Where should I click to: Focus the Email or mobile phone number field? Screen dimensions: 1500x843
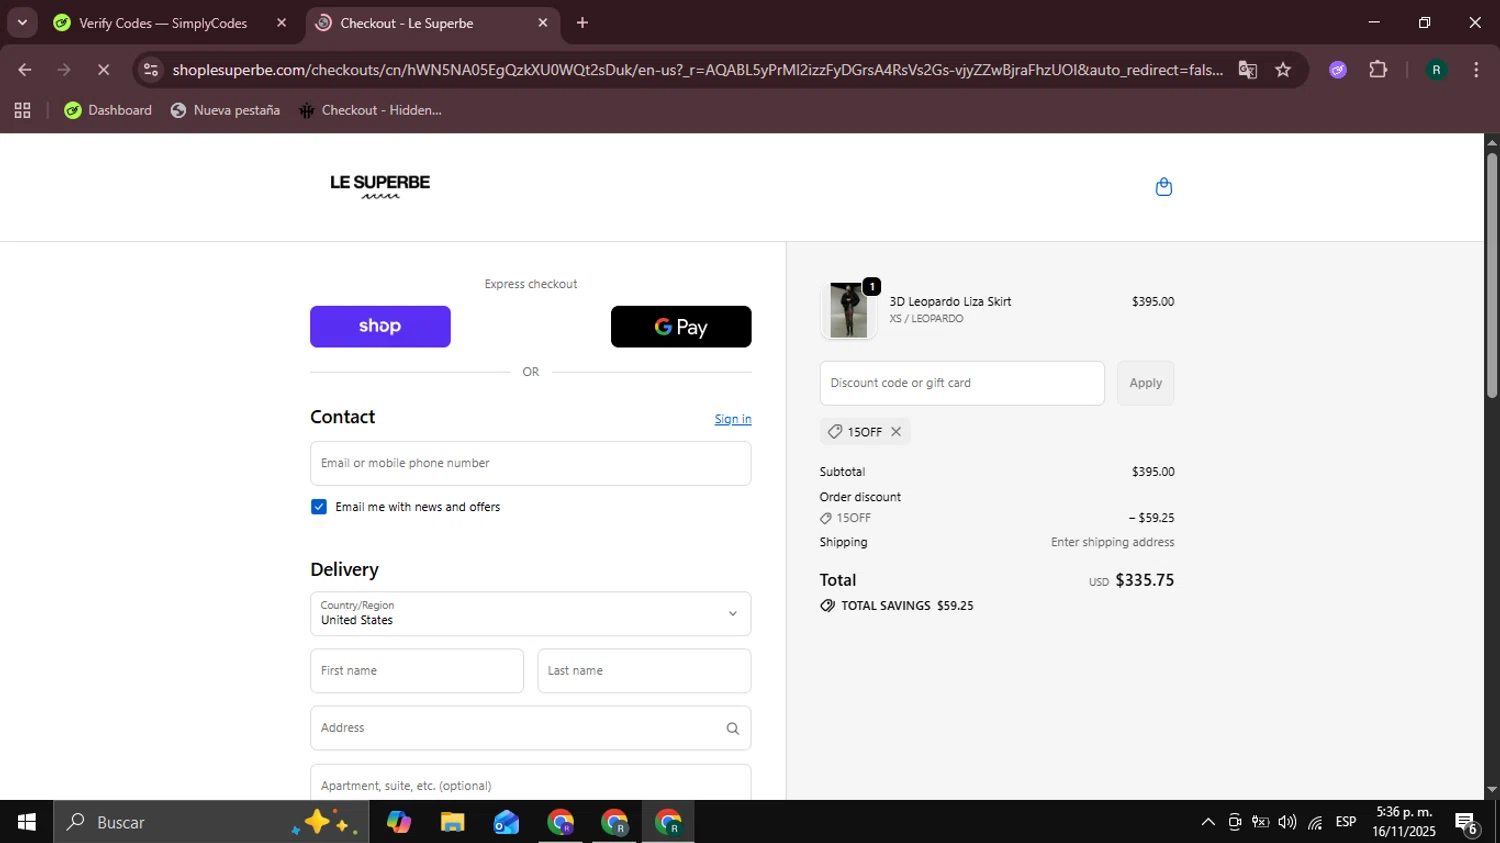coord(530,464)
